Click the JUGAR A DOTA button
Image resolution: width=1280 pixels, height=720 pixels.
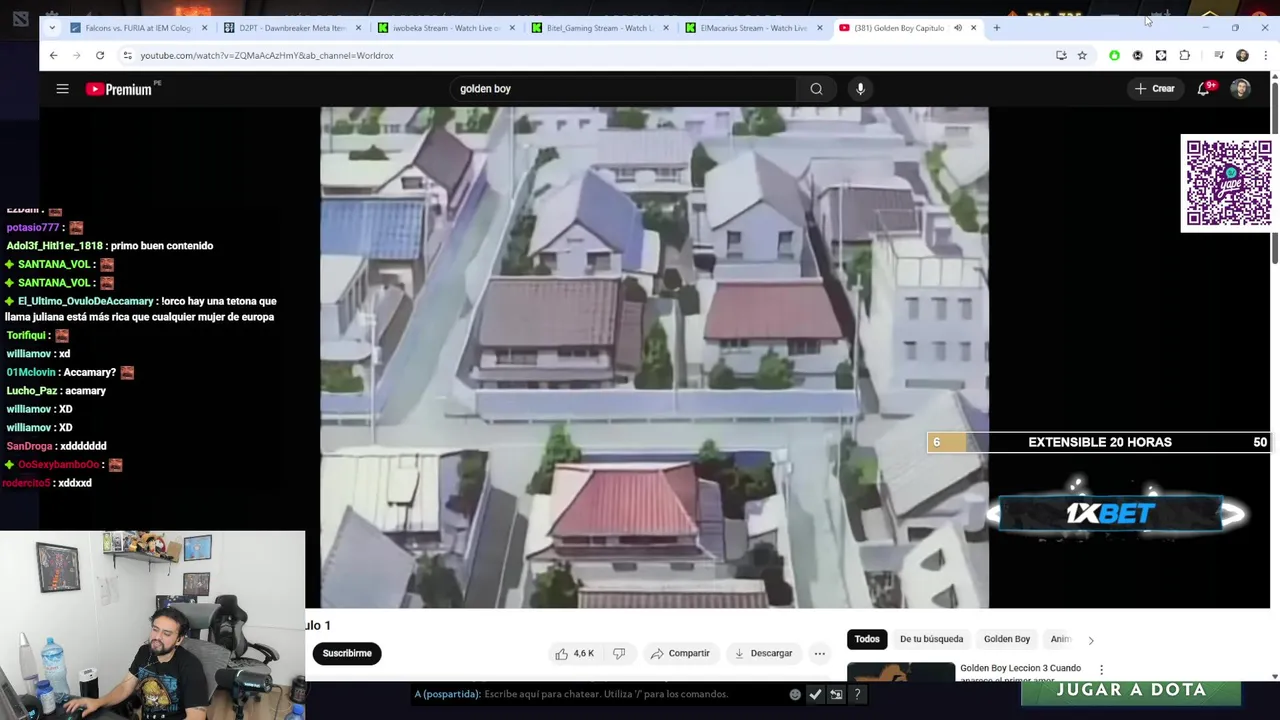1131,690
